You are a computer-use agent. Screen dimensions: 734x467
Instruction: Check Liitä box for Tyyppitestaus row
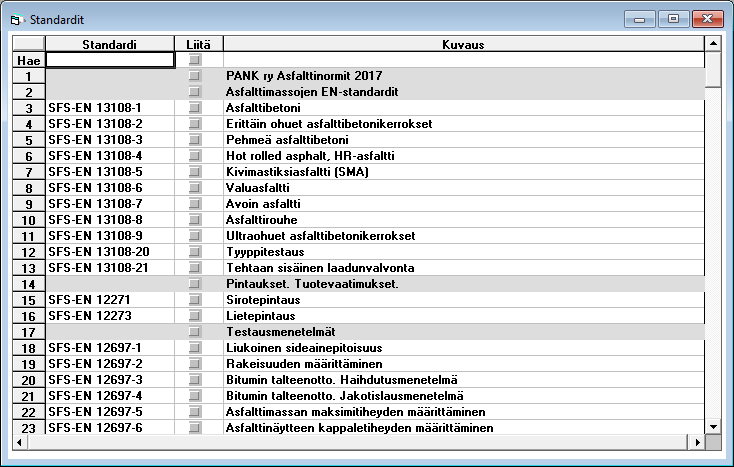[195, 252]
